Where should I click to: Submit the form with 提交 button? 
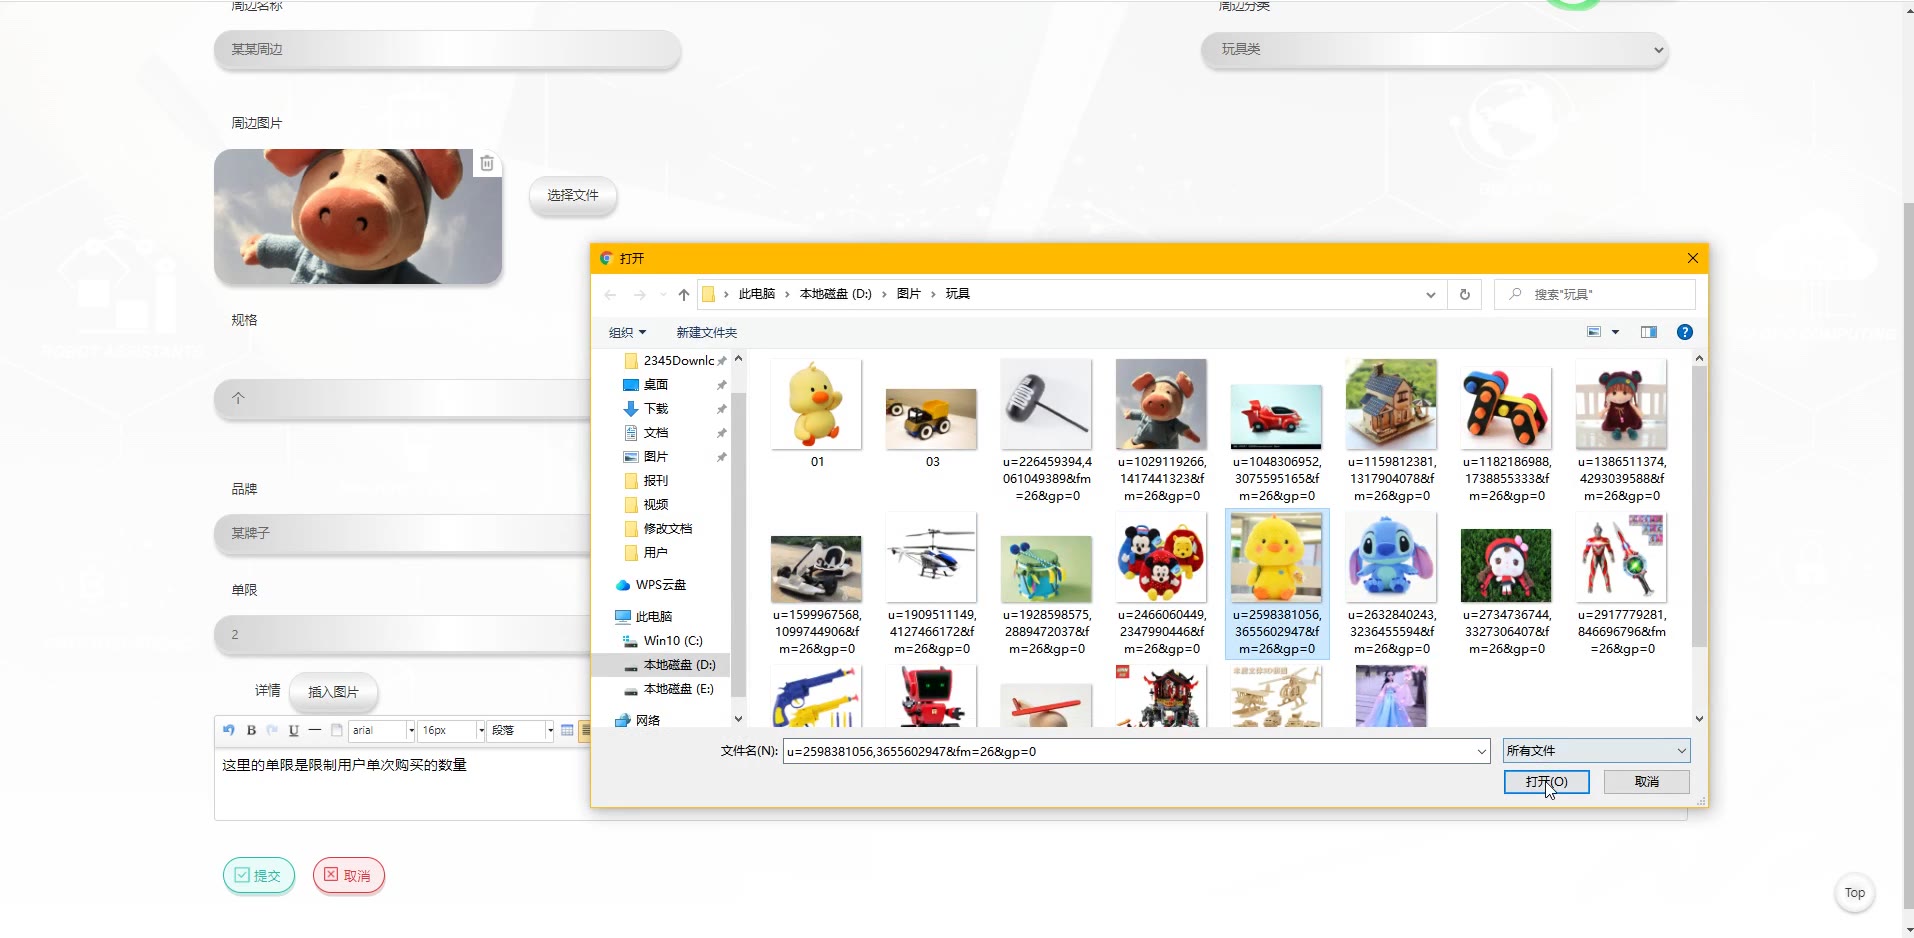(259, 876)
